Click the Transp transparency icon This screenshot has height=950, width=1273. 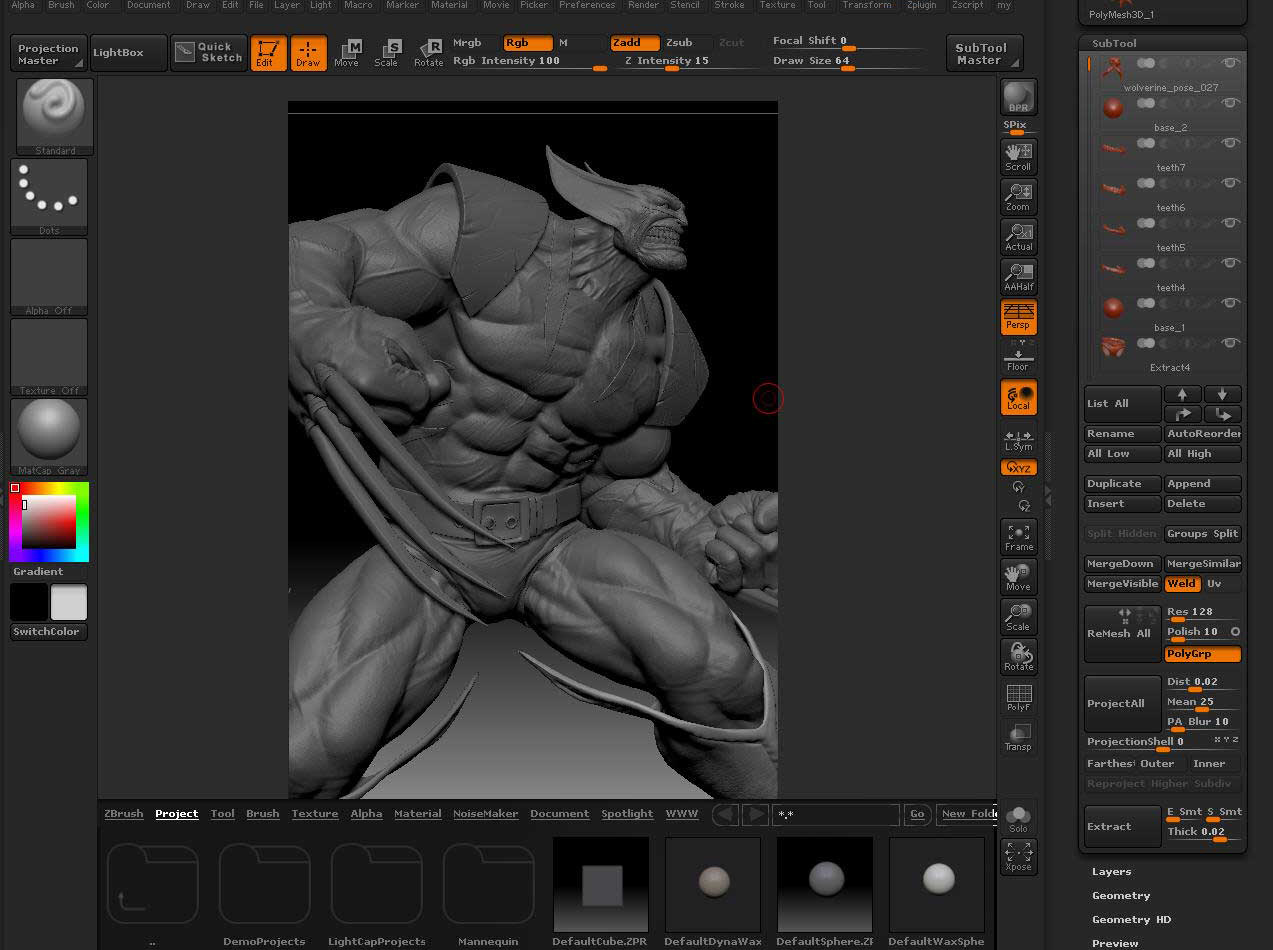[1018, 737]
